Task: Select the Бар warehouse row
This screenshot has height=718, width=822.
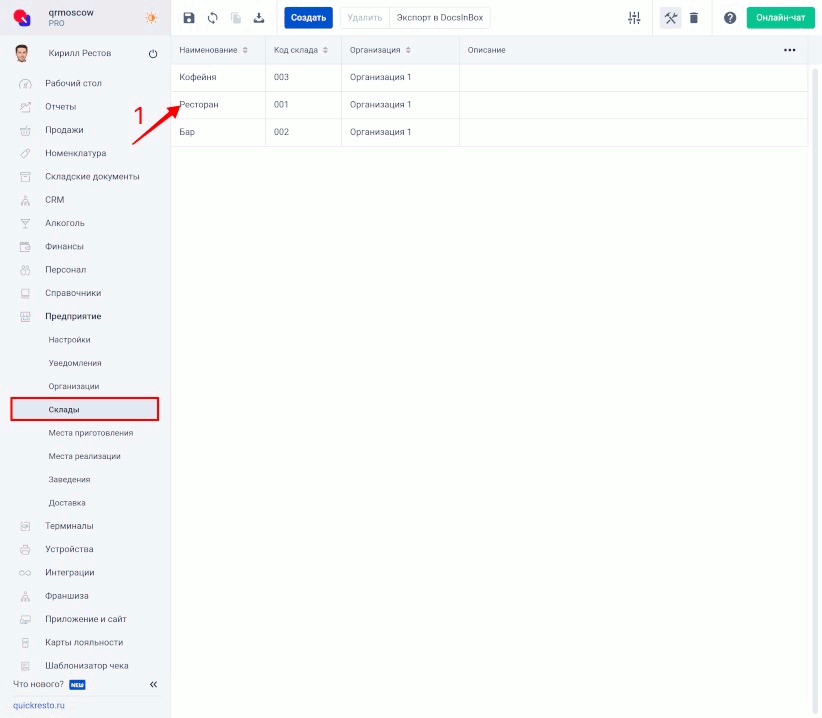Action: click(x=489, y=132)
